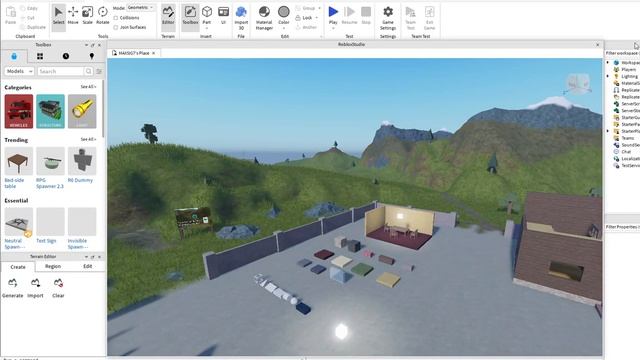Open the Part dropdown arrow

[207, 28]
